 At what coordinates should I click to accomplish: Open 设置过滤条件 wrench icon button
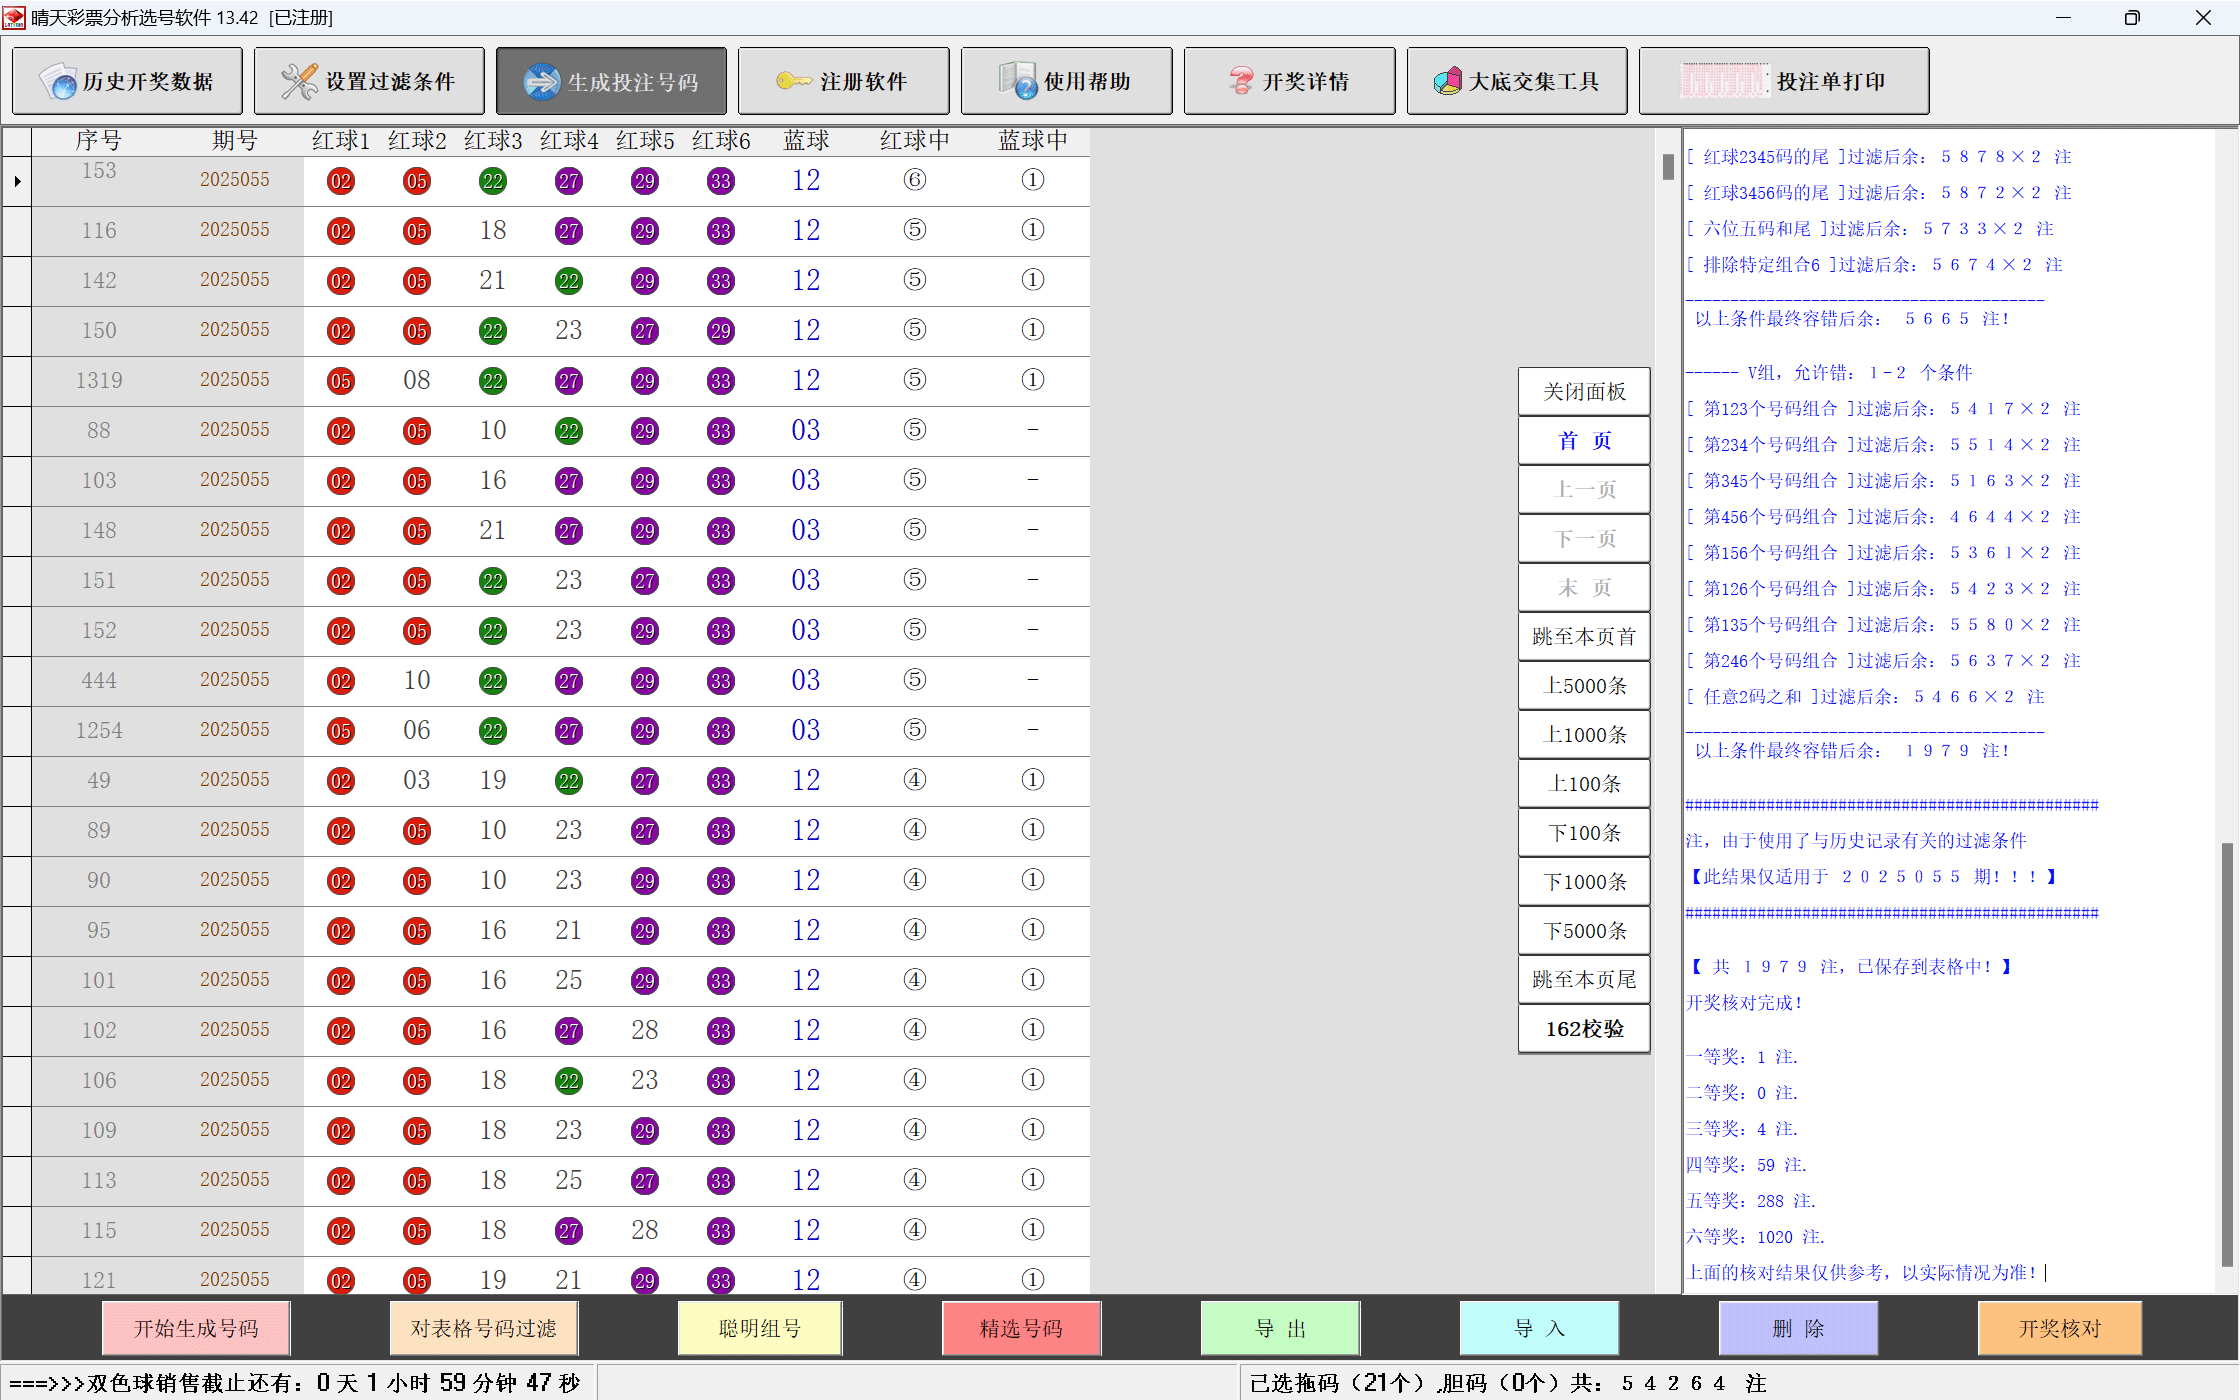pyautogui.click(x=299, y=82)
